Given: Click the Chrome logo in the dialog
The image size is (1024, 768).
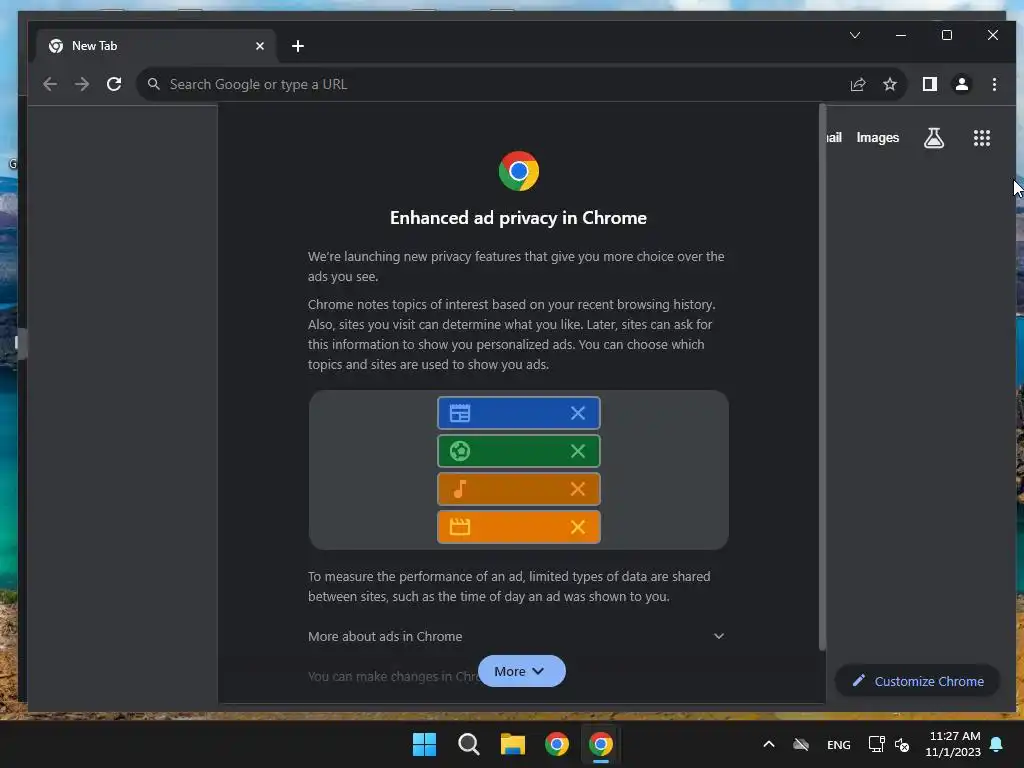Looking at the screenshot, I should (519, 171).
